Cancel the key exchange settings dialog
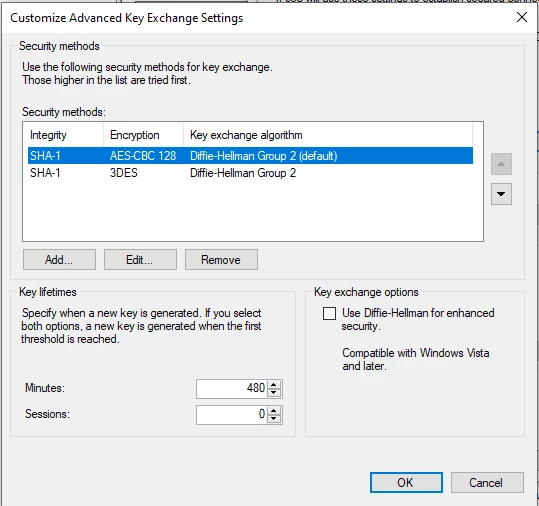539x506 pixels. point(487,482)
